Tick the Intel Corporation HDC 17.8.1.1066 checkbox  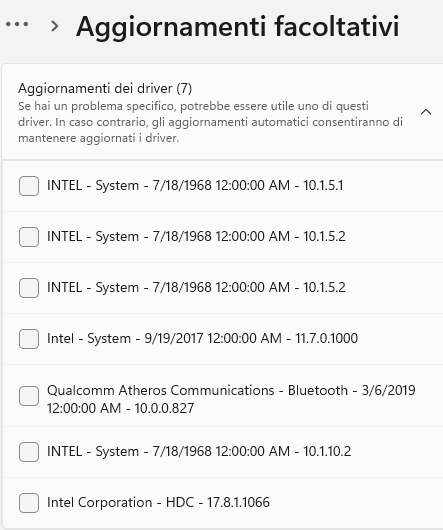click(29, 503)
